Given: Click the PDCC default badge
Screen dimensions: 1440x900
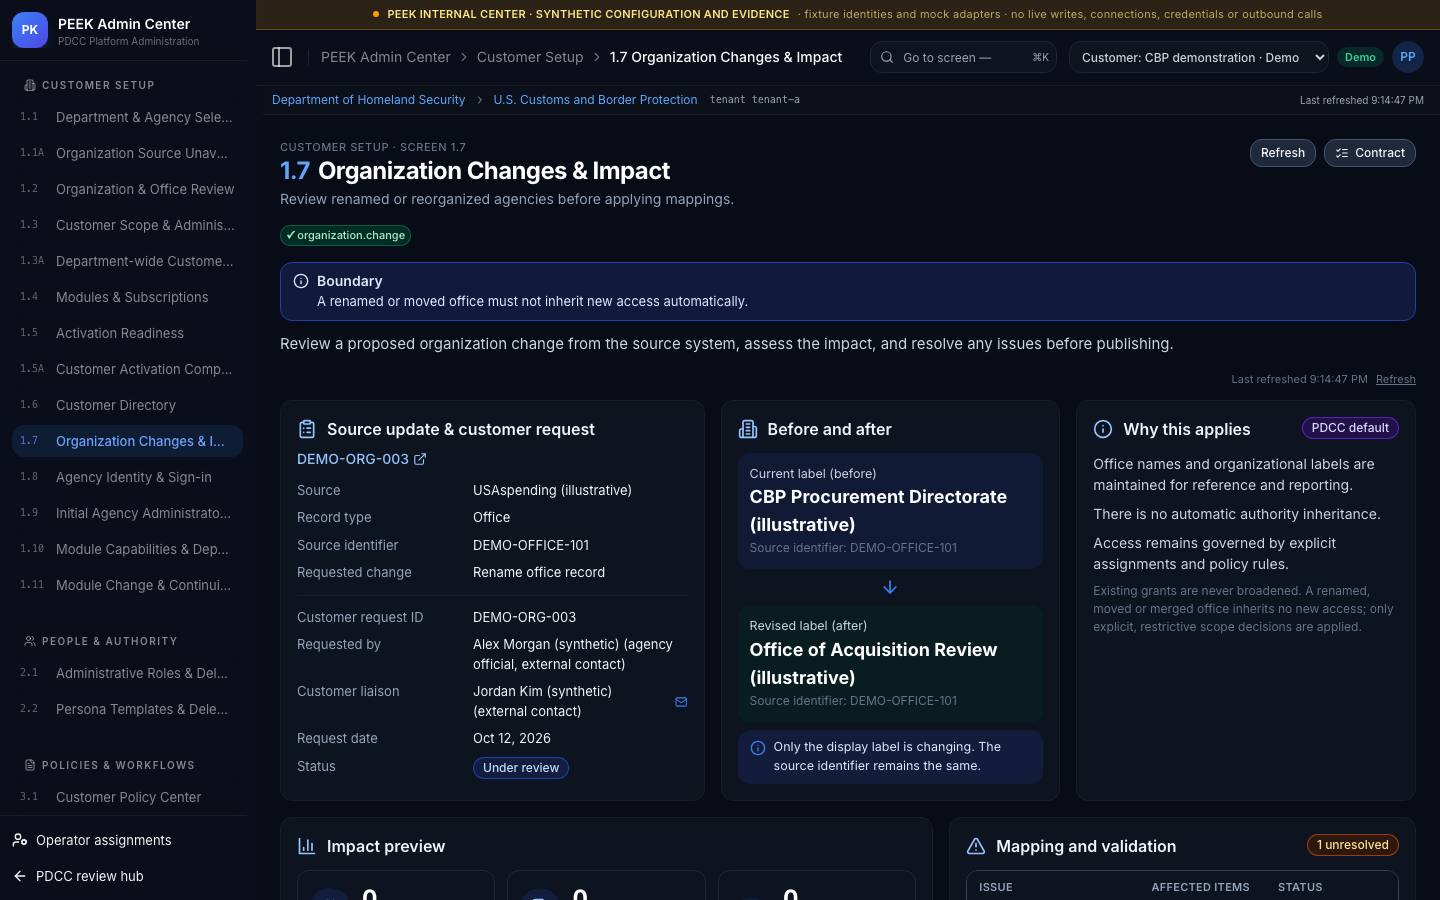Looking at the screenshot, I should pyautogui.click(x=1350, y=428).
